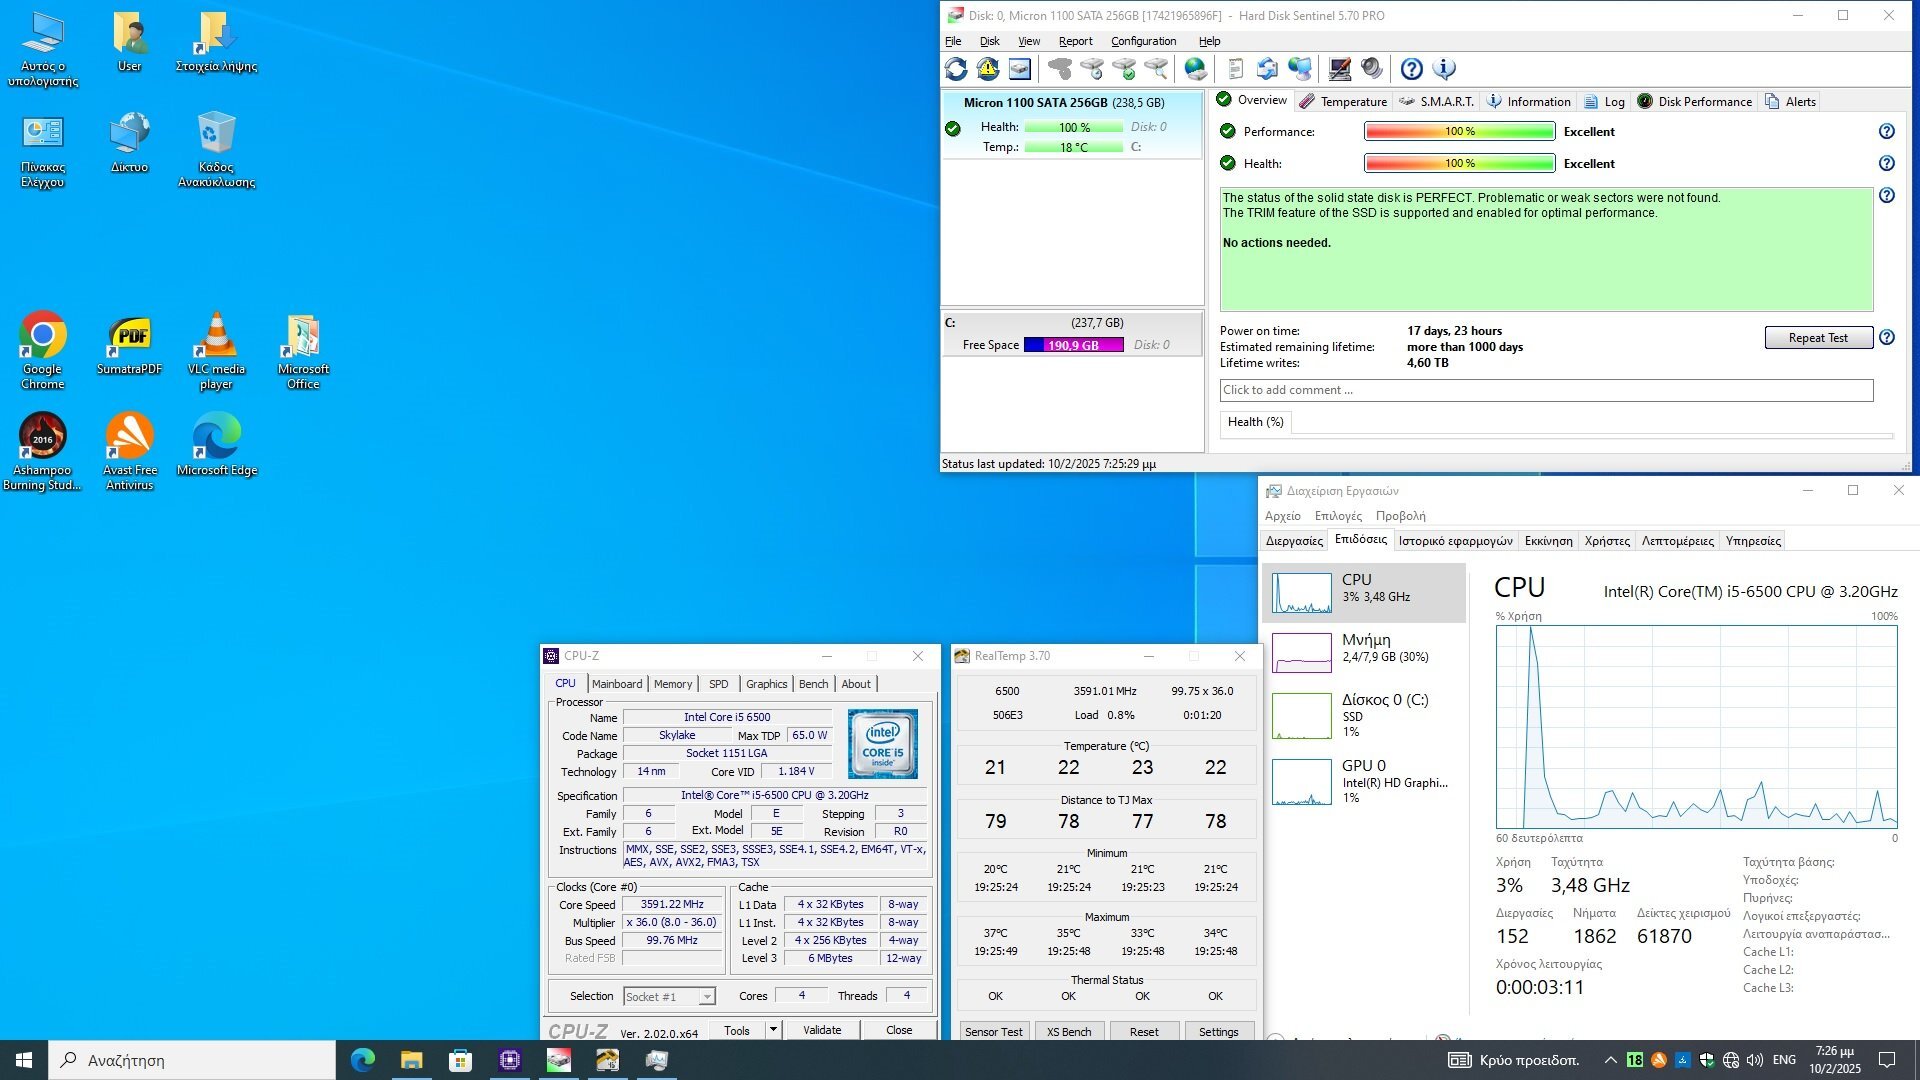The image size is (1920, 1080).
Task: Select Avast Free Antivirus desktop icon
Action: [130, 451]
